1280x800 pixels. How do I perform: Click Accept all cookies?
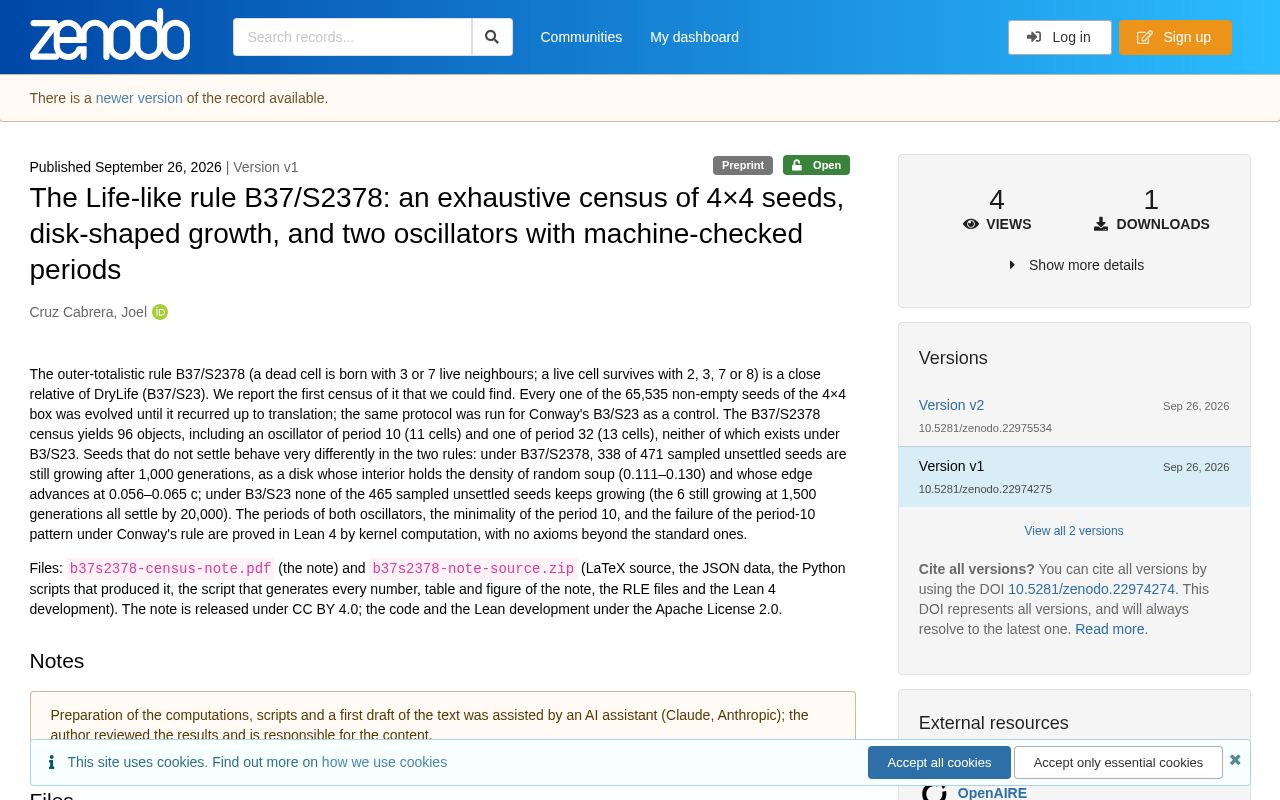pyautogui.click(x=939, y=762)
